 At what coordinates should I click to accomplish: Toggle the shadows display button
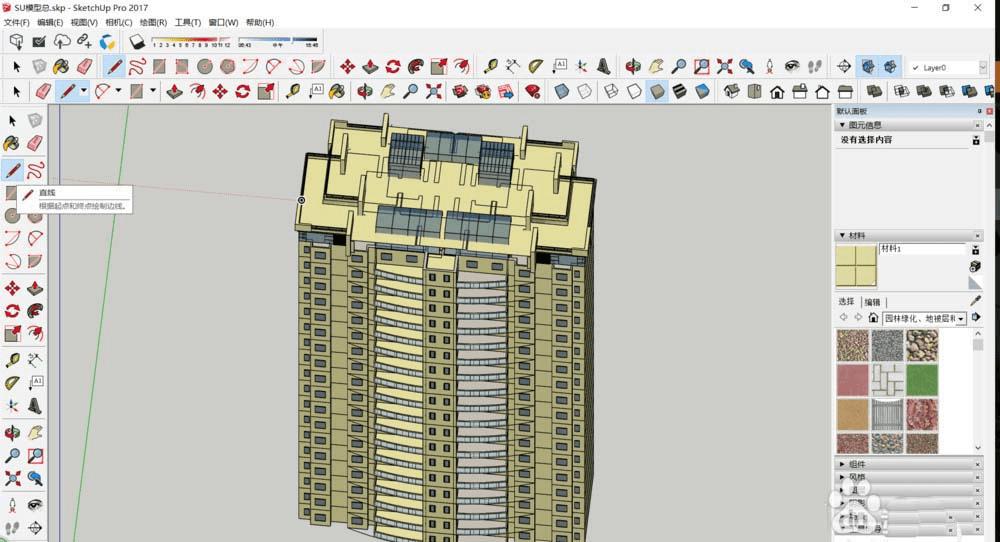tap(137, 42)
